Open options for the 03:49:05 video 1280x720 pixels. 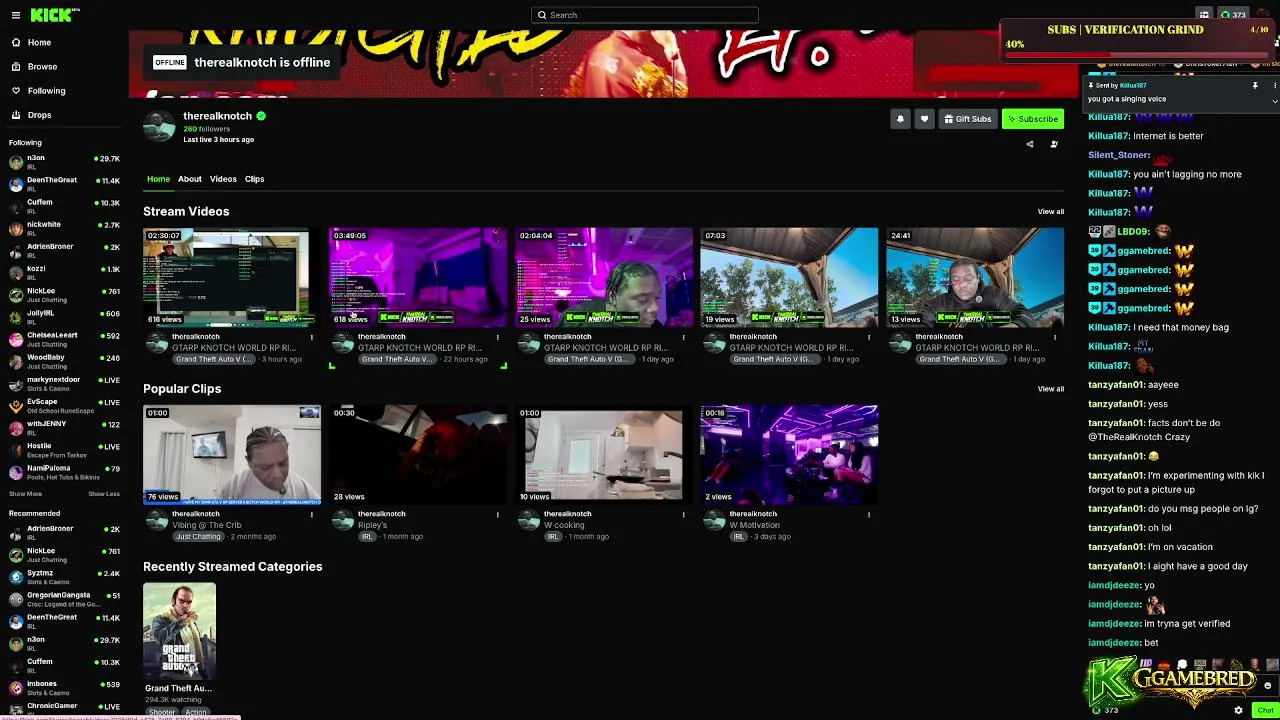(498, 337)
